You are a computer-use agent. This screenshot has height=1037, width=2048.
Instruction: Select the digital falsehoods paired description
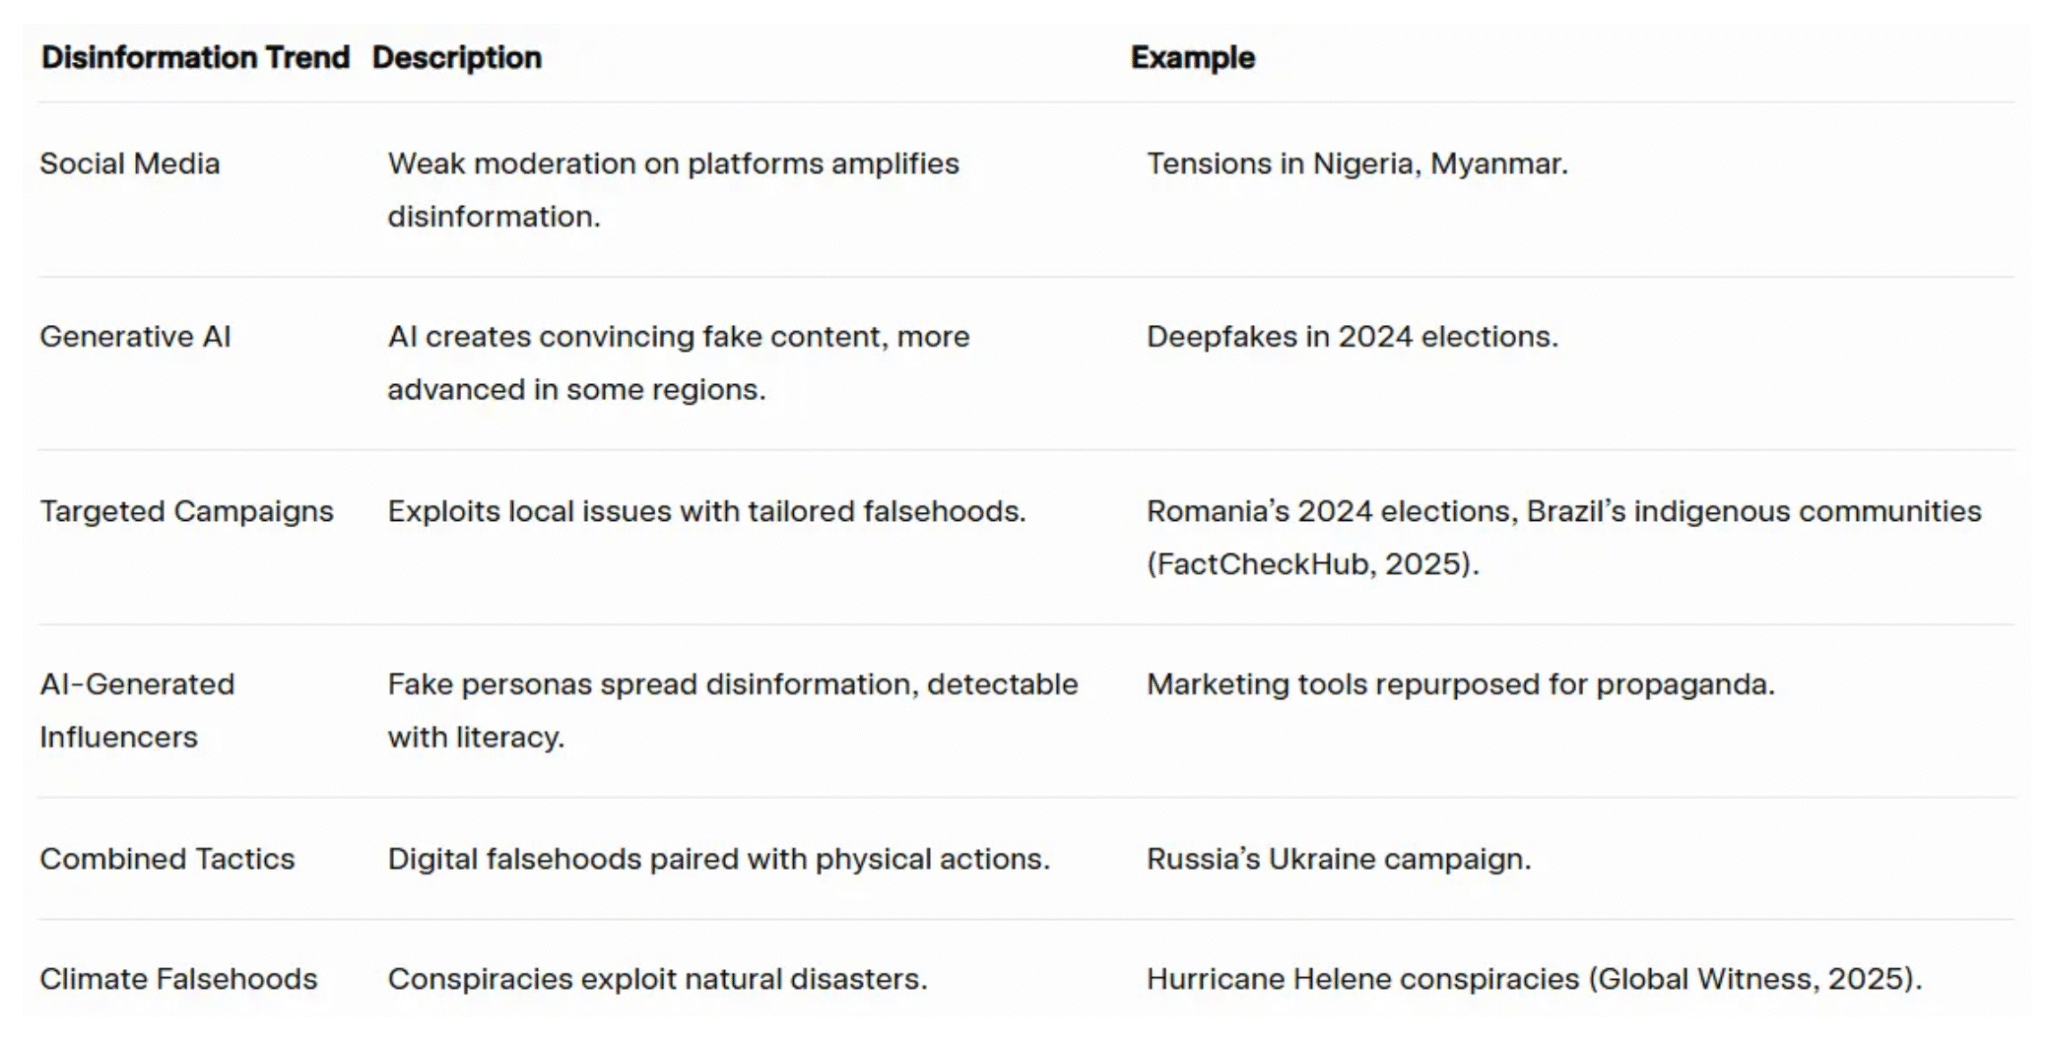[718, 859]
